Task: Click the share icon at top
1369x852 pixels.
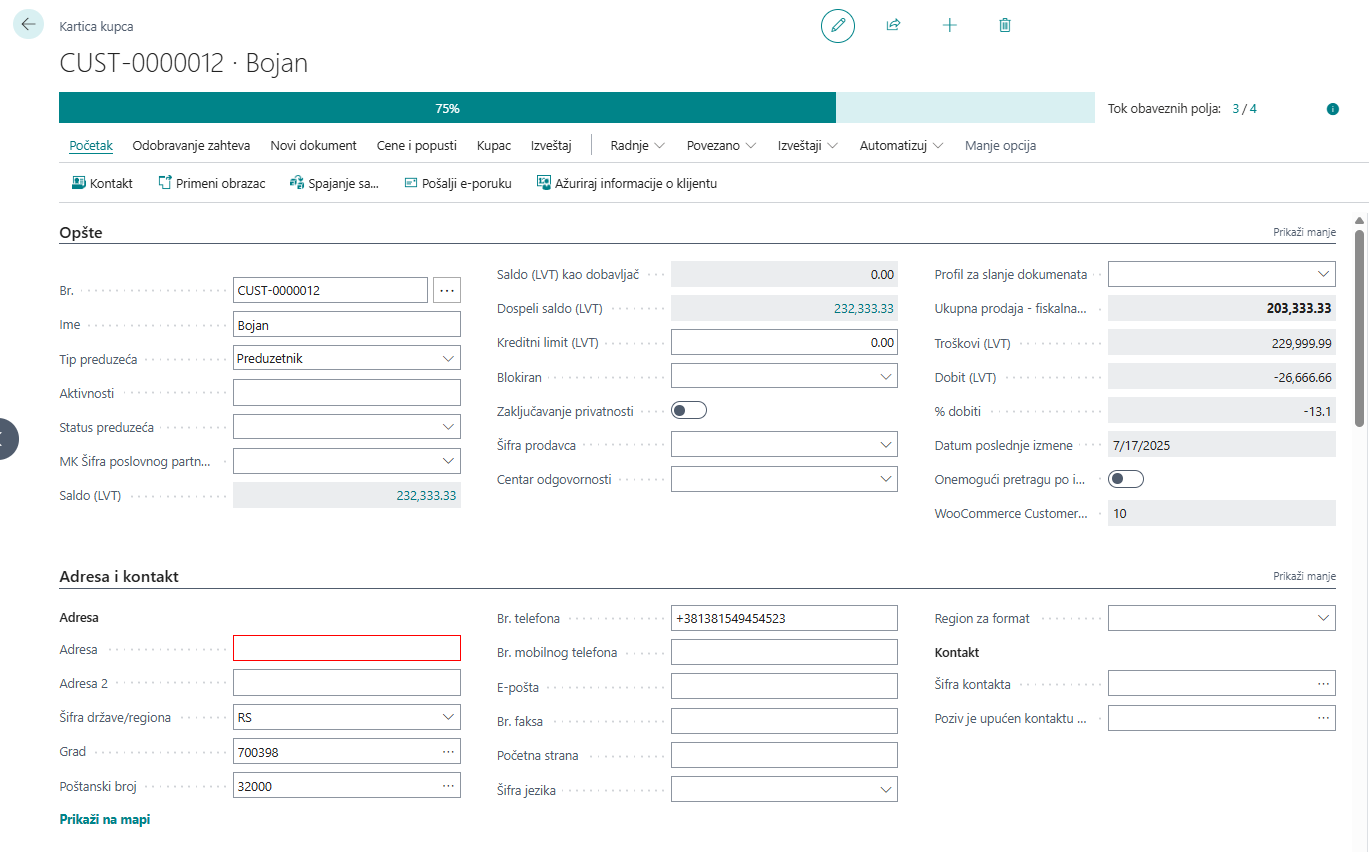Action: (894, 25)
